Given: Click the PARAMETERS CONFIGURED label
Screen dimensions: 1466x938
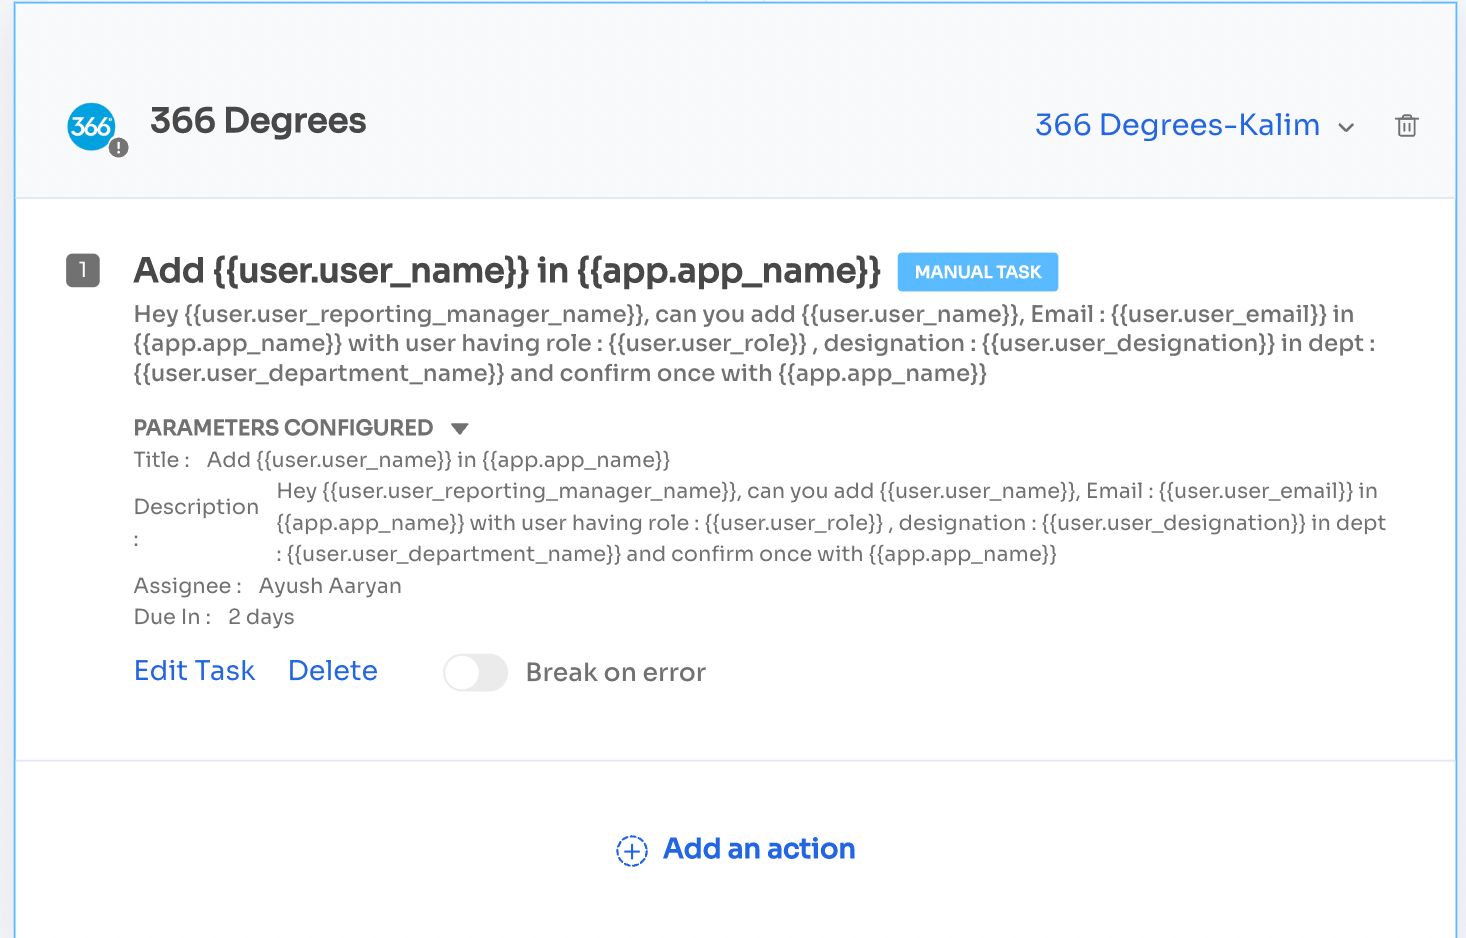Looking at the screenshot, I should click(283, 428).
